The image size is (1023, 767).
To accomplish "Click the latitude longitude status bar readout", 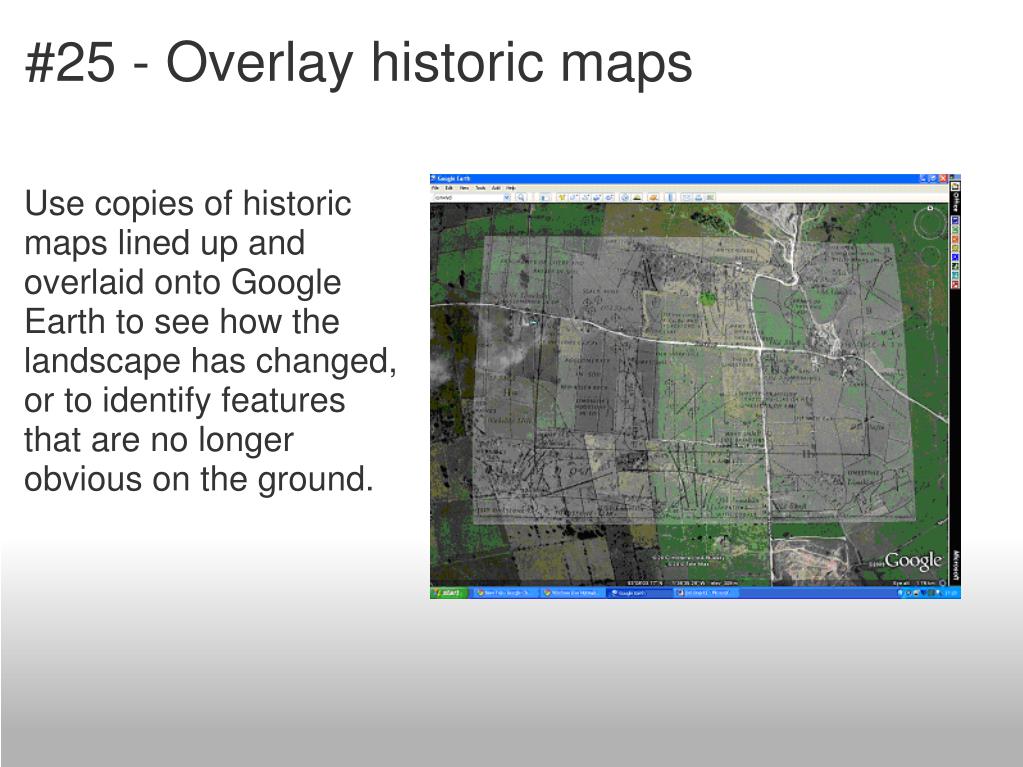I will pyautogui.click(x=665, y=582).
